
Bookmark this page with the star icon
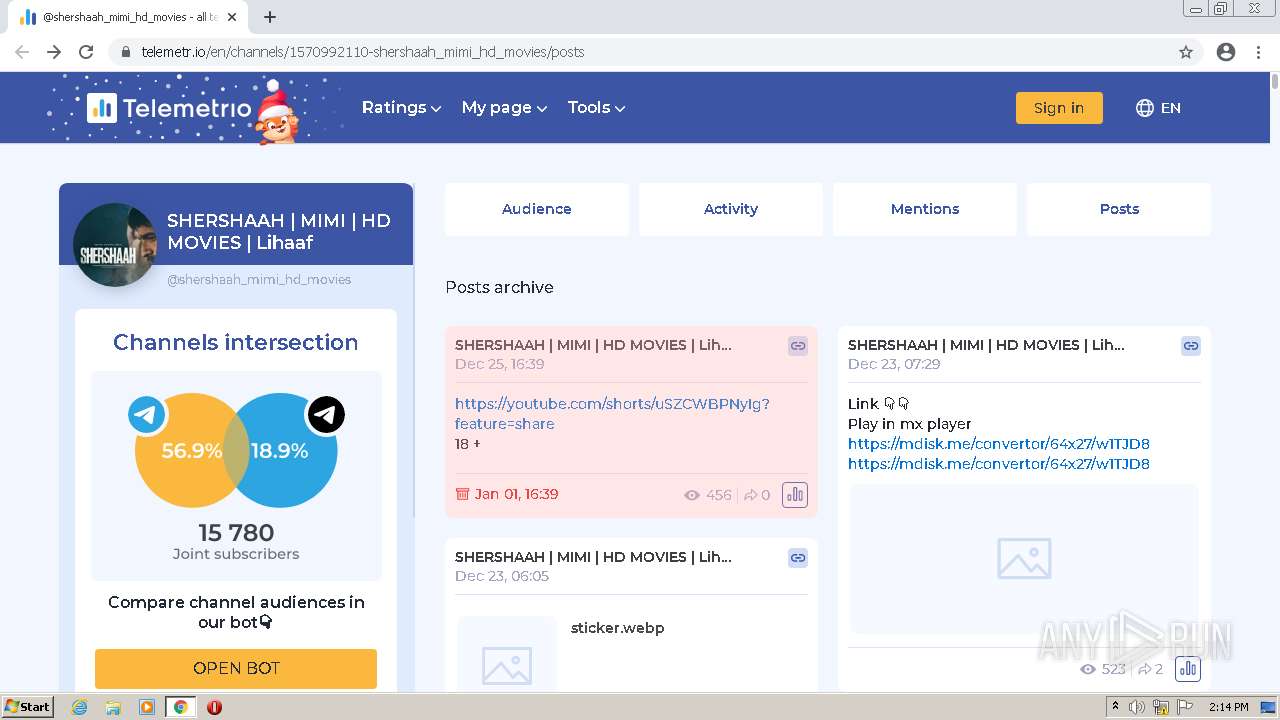point(1186,52)
